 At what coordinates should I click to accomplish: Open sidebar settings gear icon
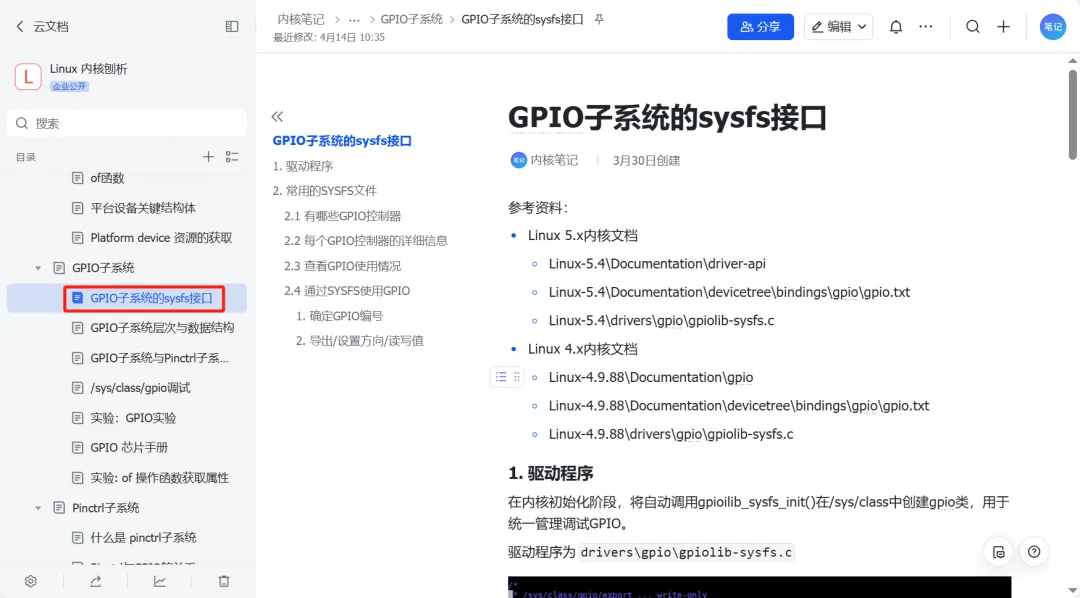(x=31, y=581)
